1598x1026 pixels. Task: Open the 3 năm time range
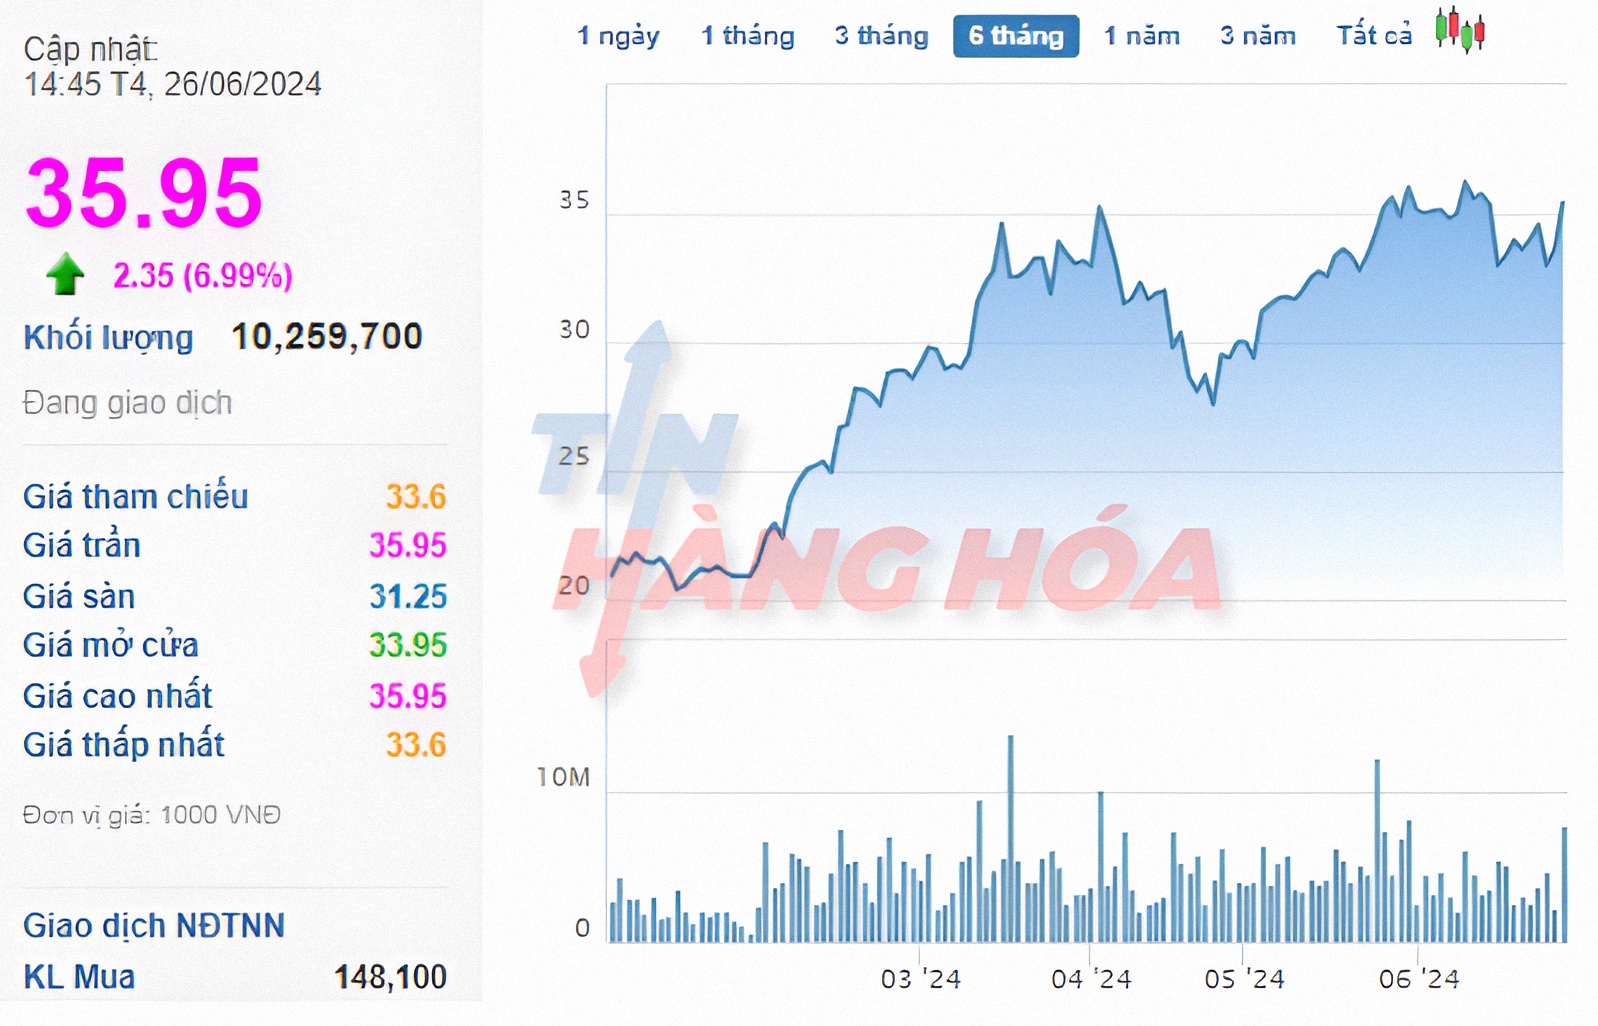coord(1257,36)
